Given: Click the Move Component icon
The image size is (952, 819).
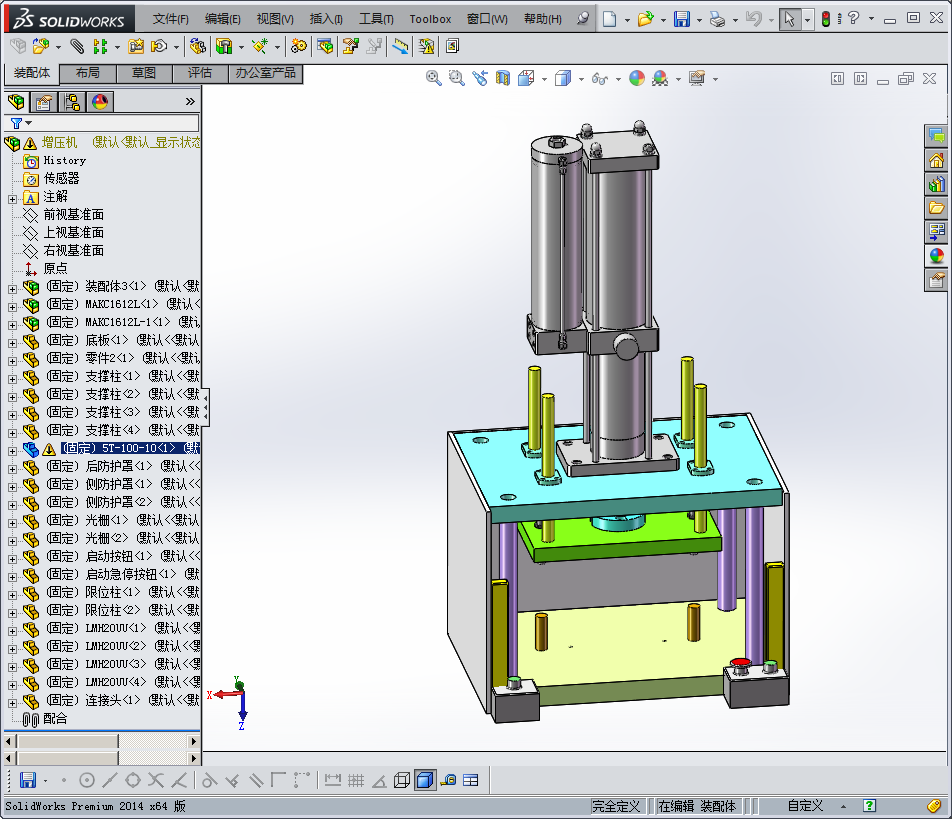Looking at the screenshot, I should 159,46.
